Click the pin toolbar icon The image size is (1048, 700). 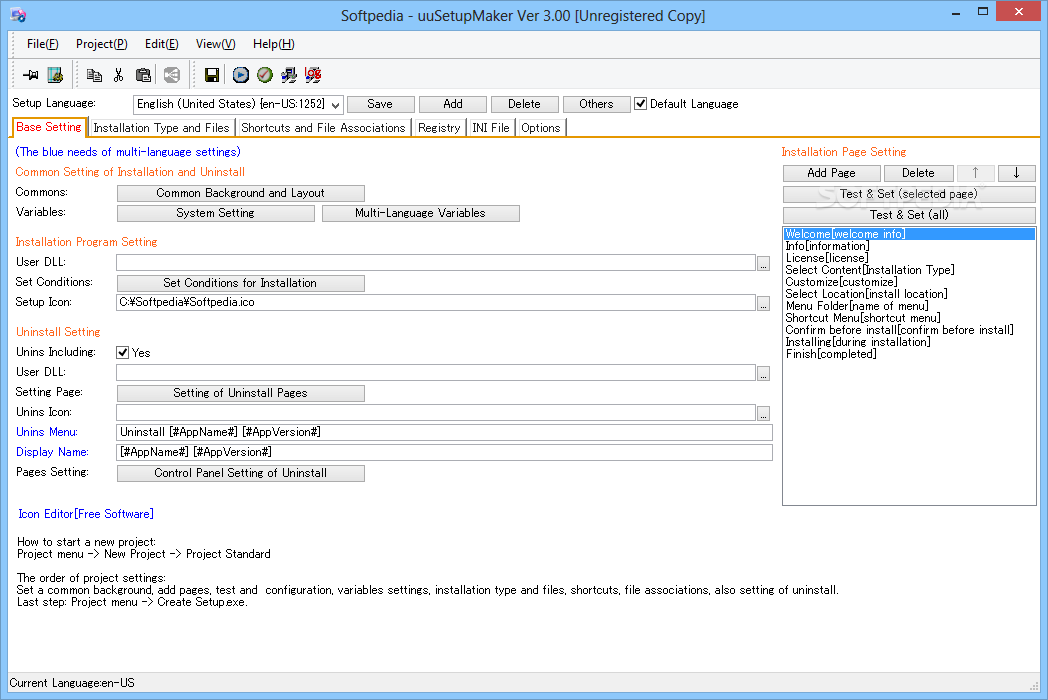[x=30, y=75]
